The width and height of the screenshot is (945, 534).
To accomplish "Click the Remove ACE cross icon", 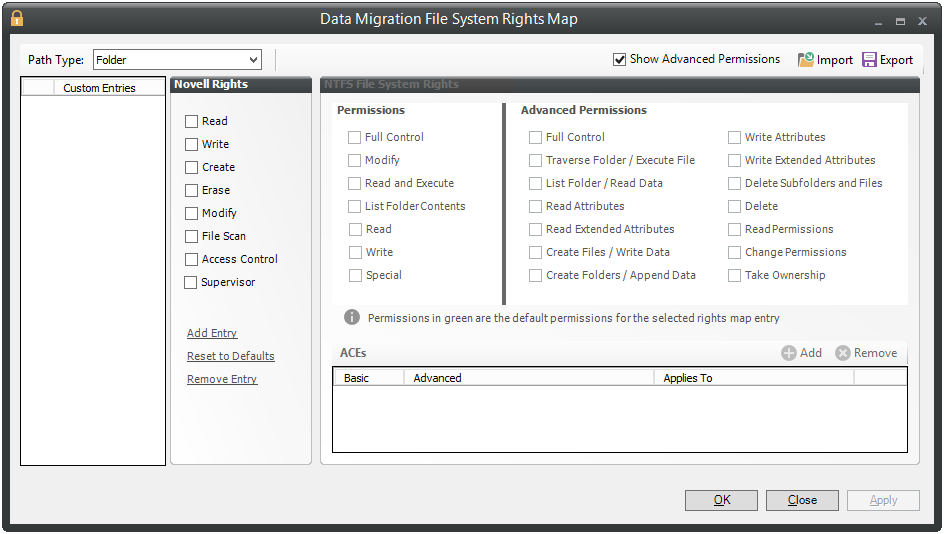I will [x=843, y=353].
